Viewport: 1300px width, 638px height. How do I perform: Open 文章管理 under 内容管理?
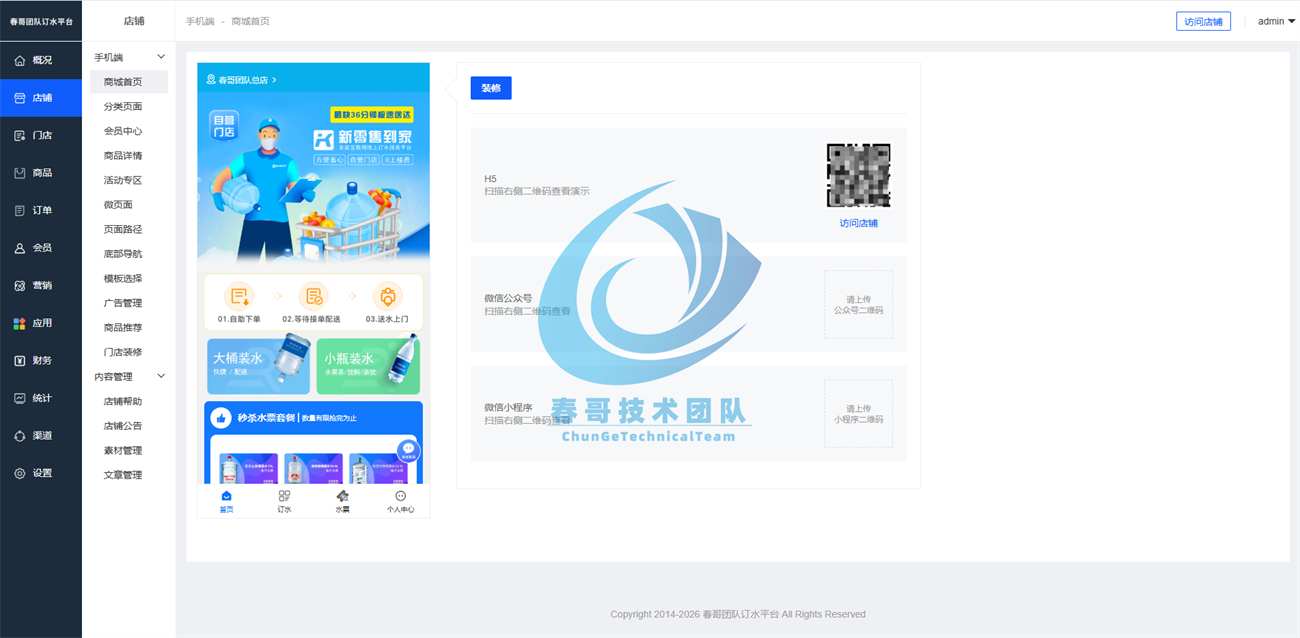pyautogui.click(x=123, y=474)
